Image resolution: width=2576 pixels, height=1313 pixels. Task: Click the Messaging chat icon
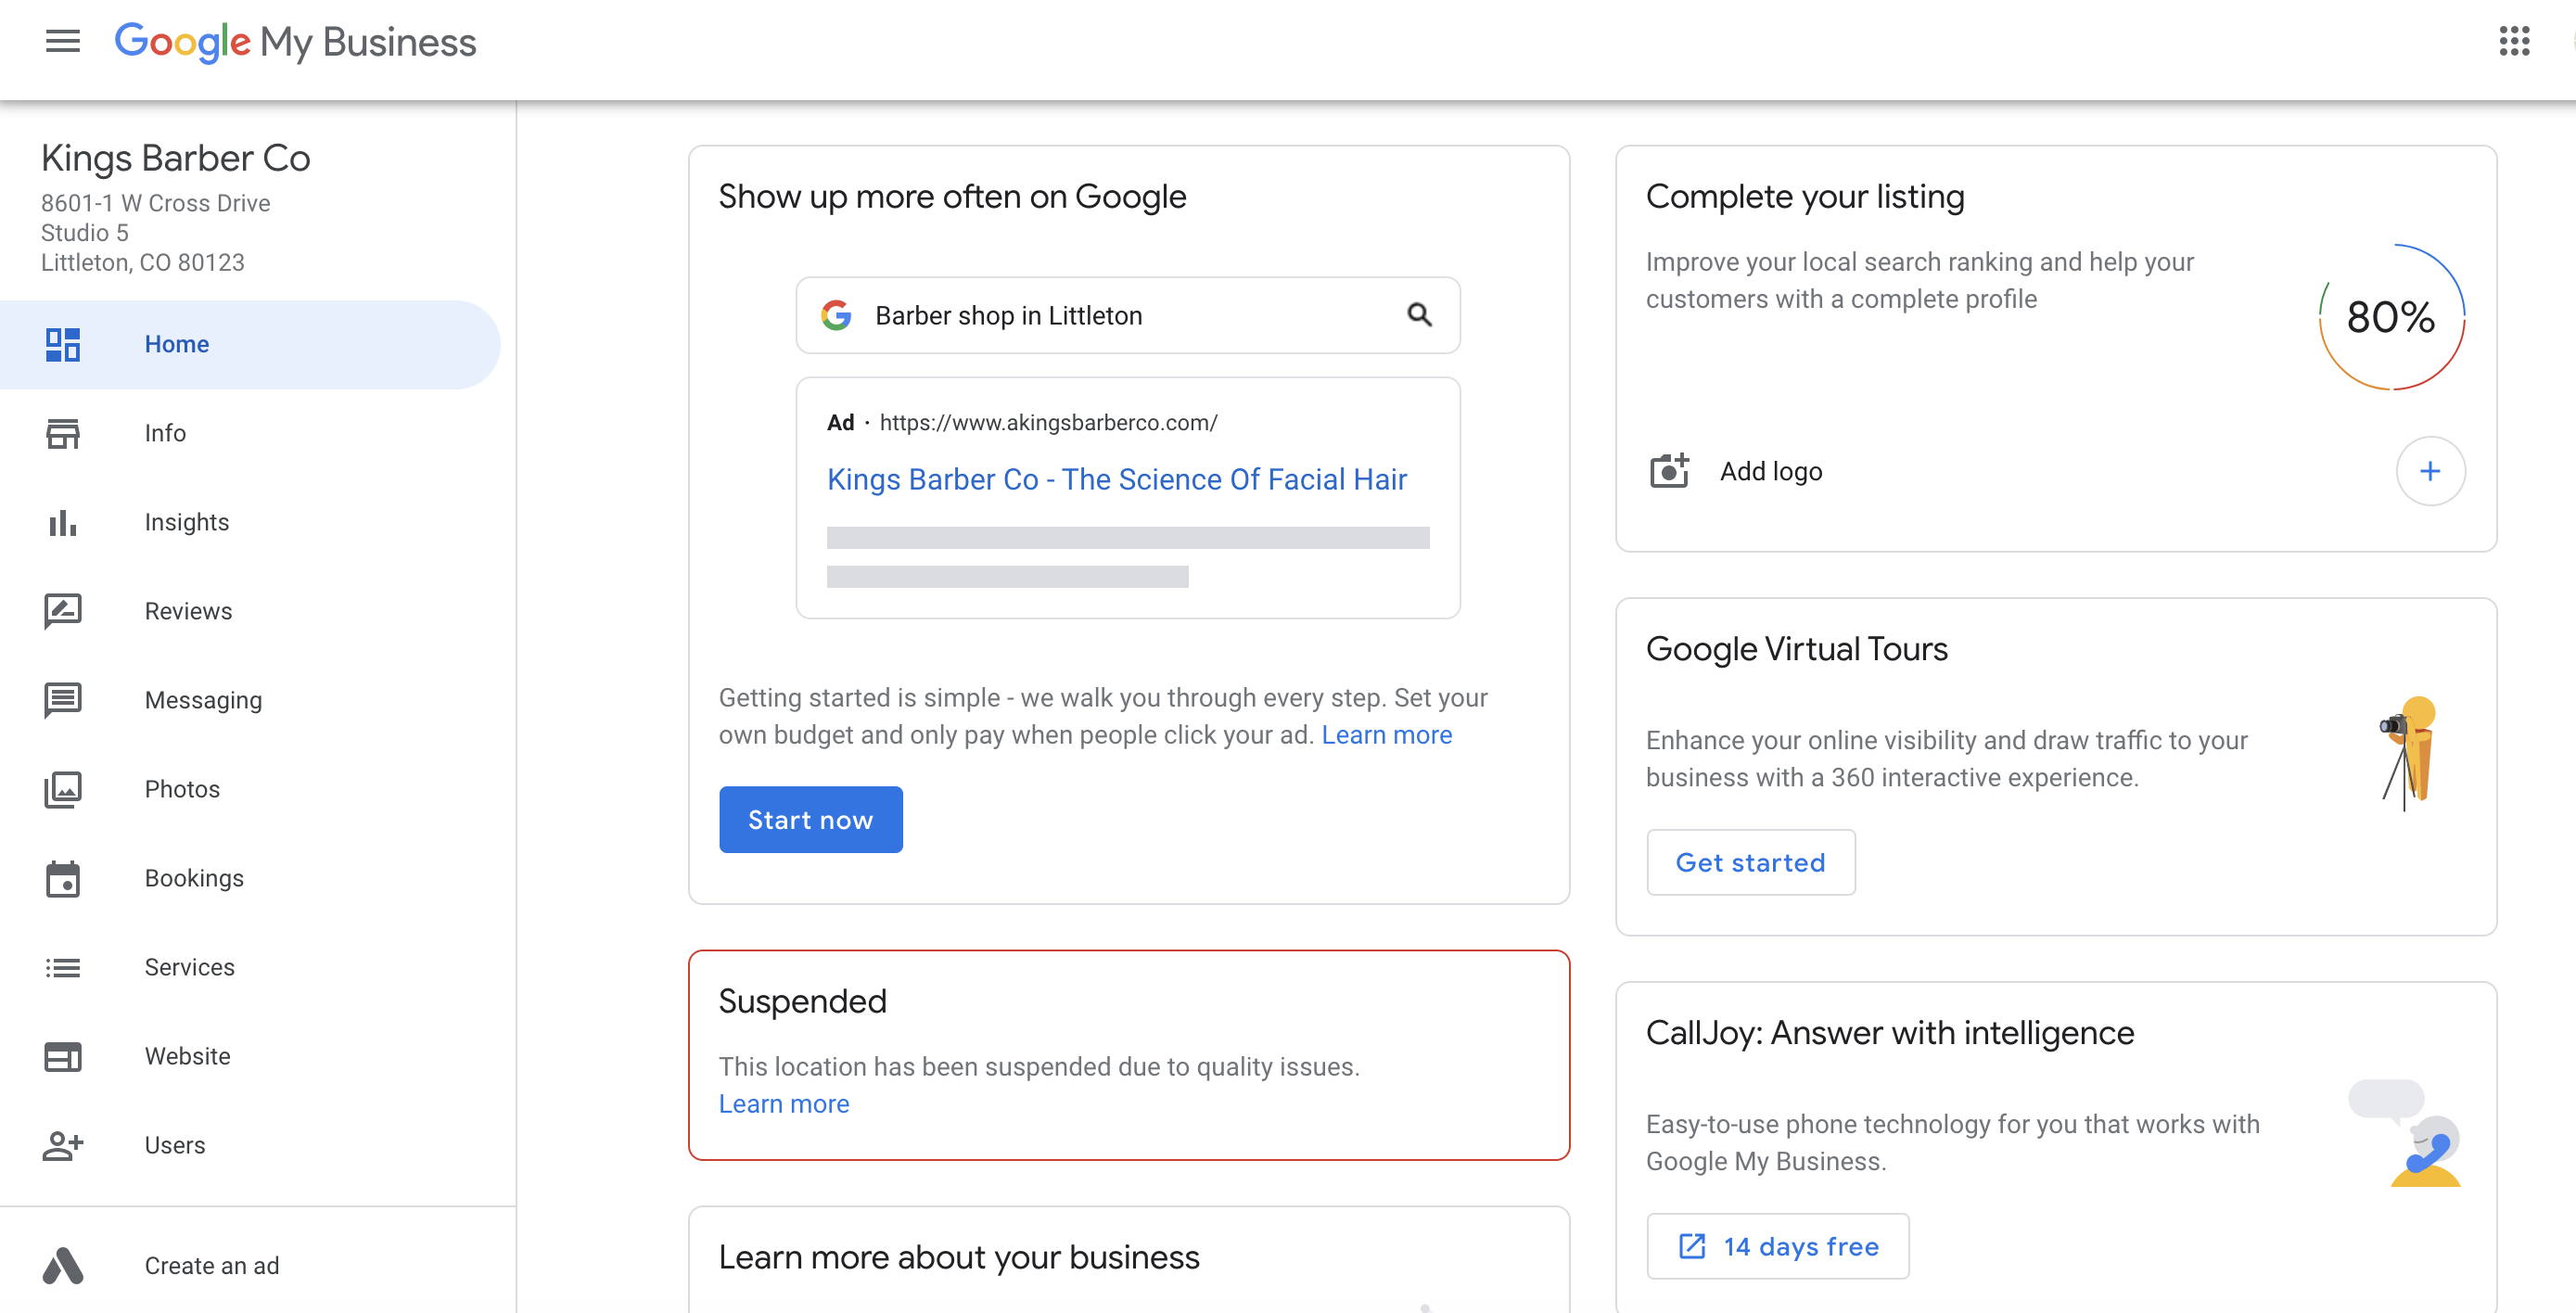(x=62, y=700)
